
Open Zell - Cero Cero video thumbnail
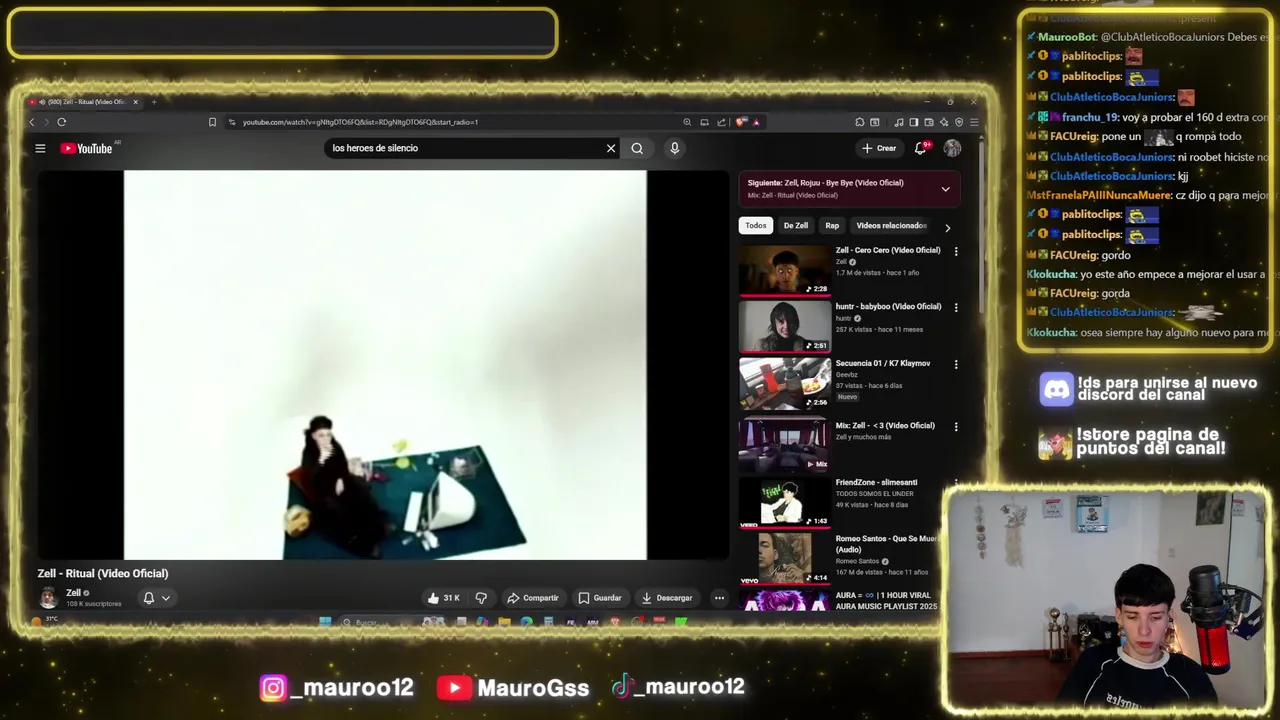(785, 270)
